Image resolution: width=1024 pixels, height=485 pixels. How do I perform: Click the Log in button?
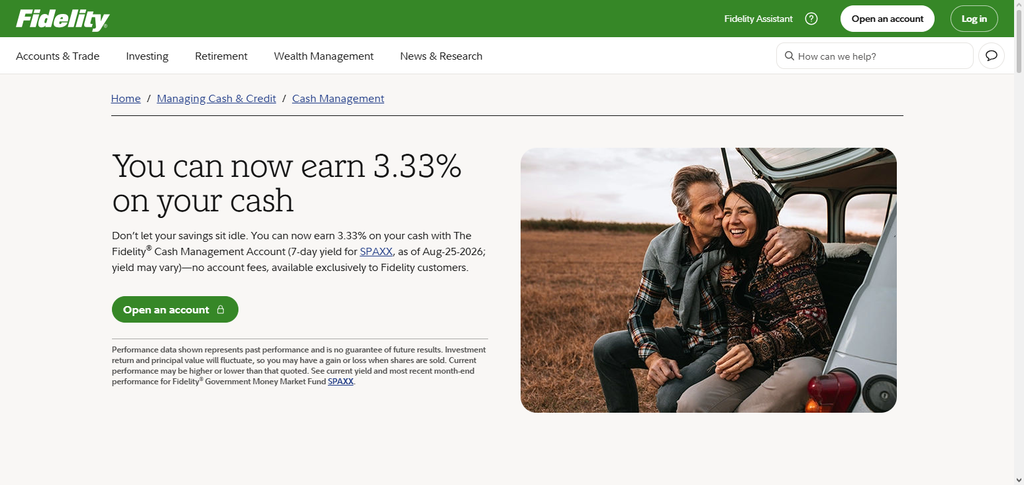pyautogui.click(x=974, y=19)
